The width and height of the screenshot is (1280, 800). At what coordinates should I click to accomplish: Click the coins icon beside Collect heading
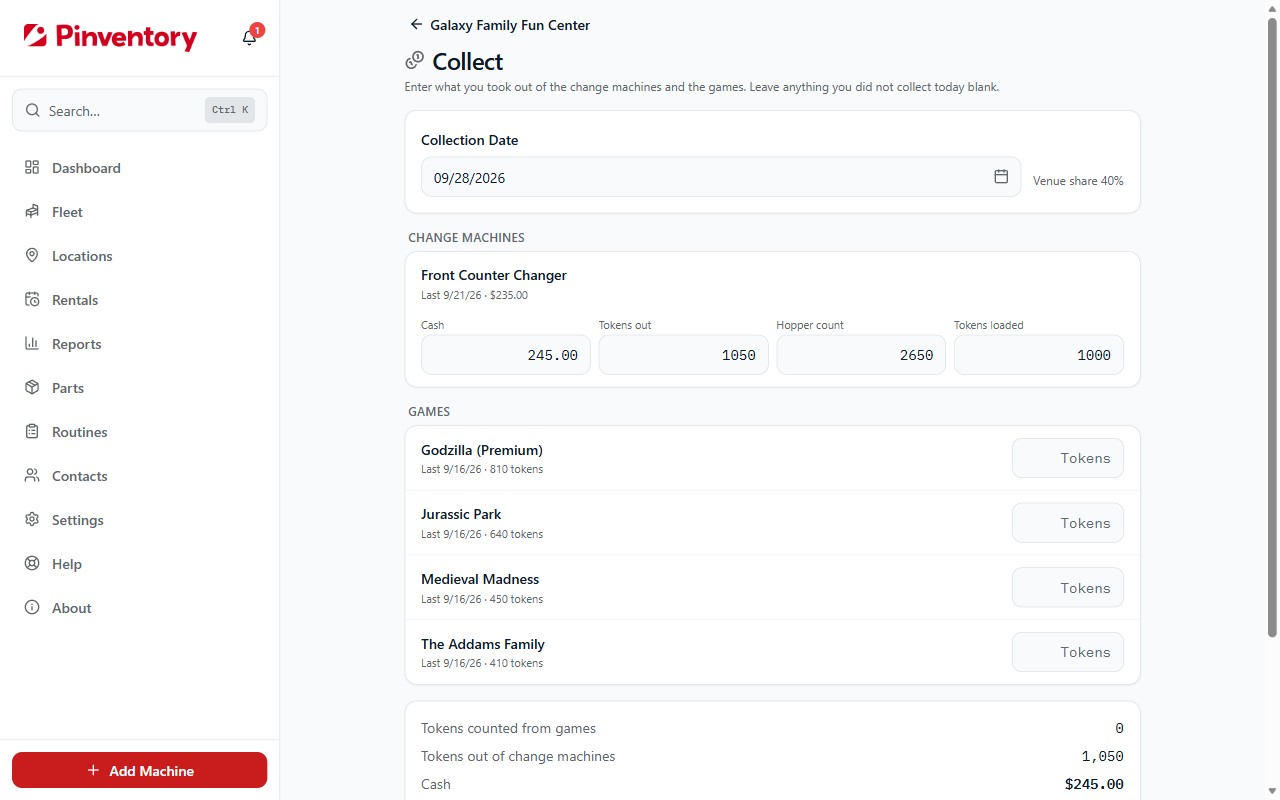tap(415, 62)
